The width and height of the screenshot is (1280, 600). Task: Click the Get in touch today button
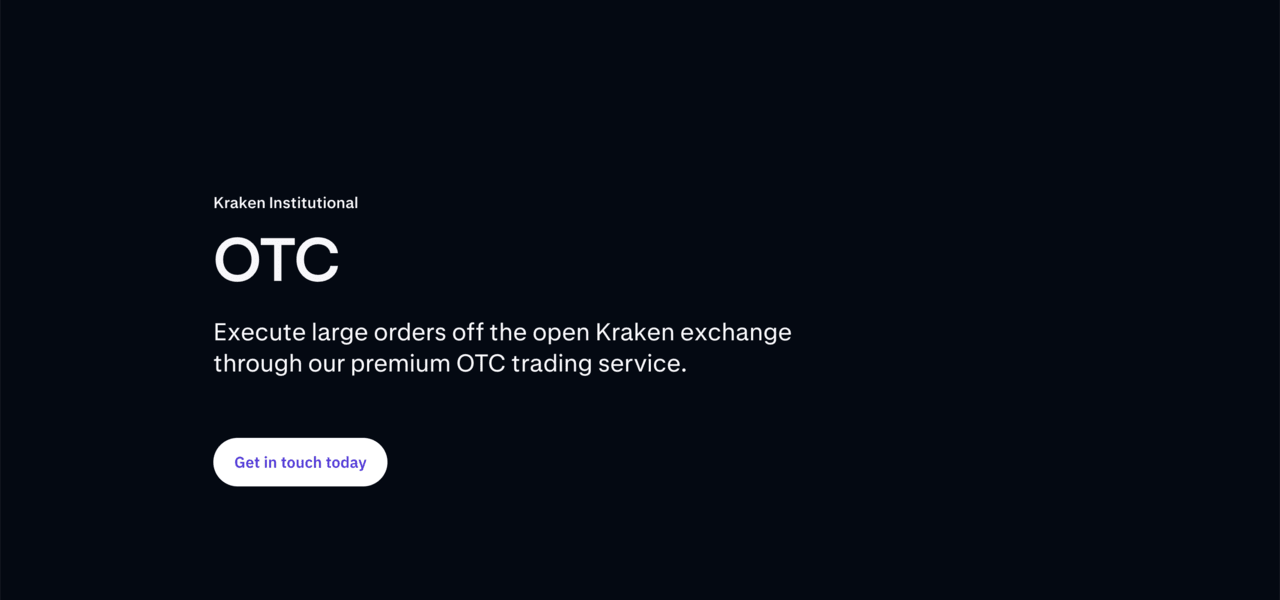pyautogui.click(x=300, y=462)
